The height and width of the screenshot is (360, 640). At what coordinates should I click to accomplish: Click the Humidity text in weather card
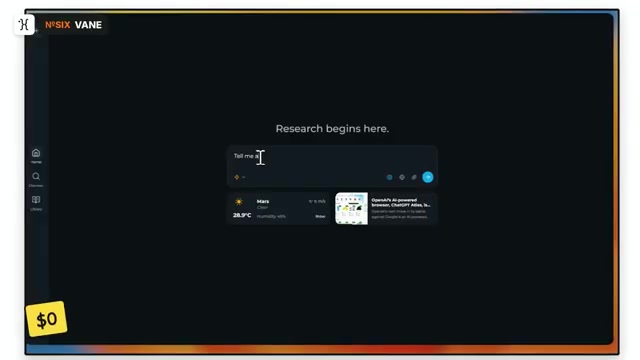[x=271, y=216]
